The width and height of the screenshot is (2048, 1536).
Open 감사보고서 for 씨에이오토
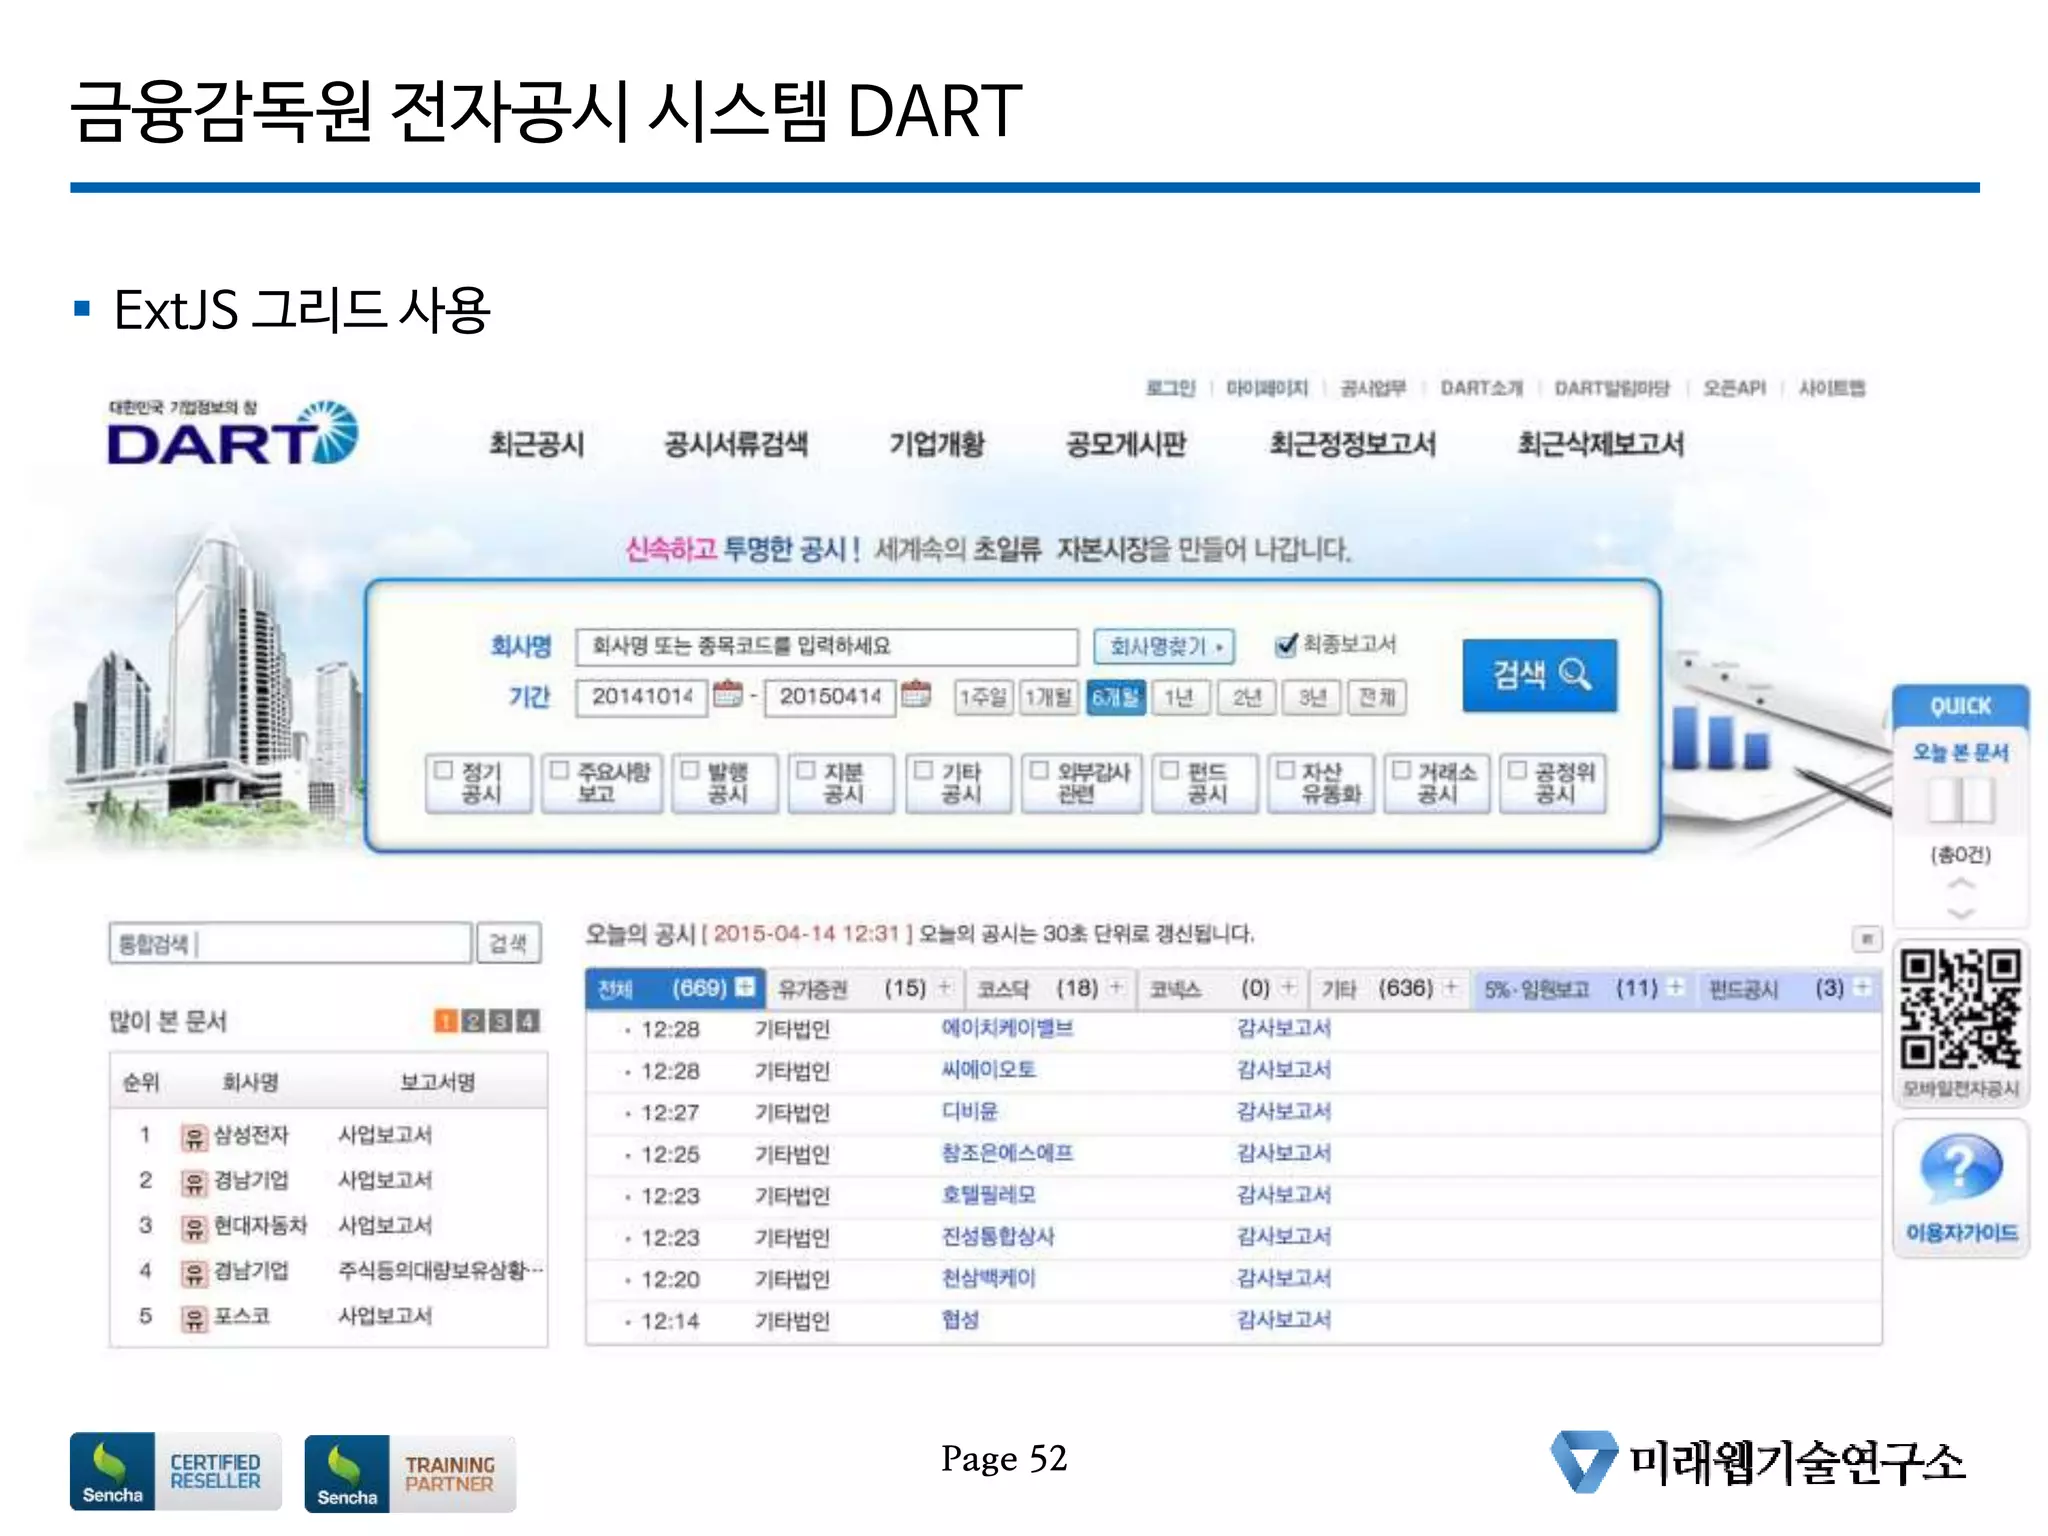pyautogui.click(x=1283, y=1070)
